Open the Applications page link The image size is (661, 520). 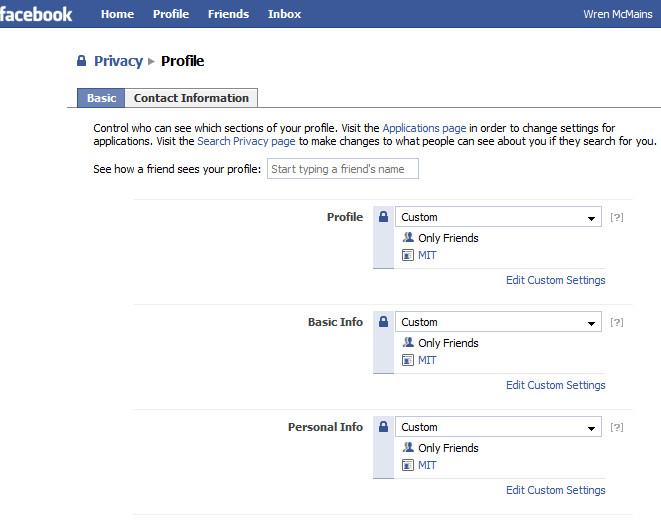click(424, 128)
